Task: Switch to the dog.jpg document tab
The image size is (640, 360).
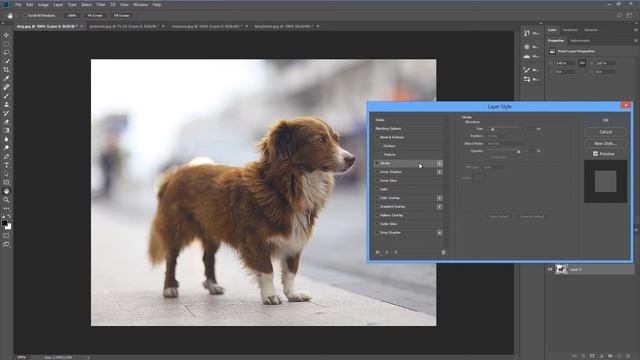Action: tap(47, 26)
